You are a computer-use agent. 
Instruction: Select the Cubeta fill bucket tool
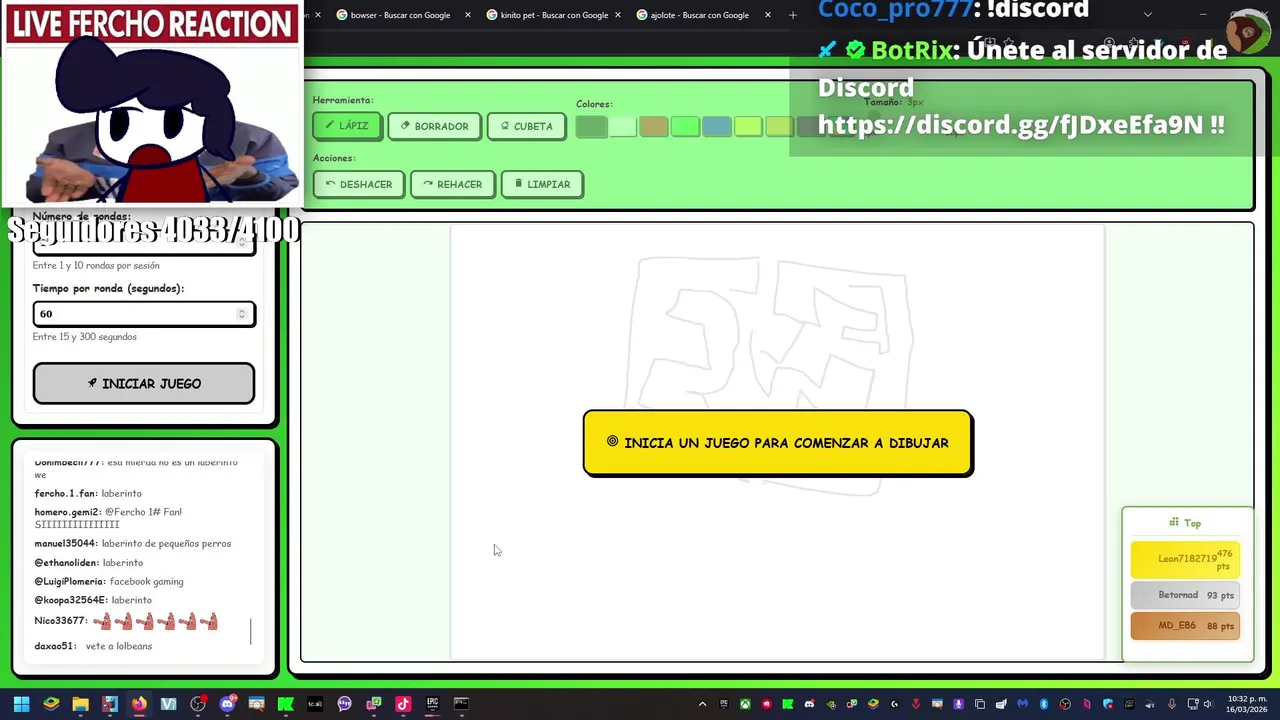click(526, 126)
